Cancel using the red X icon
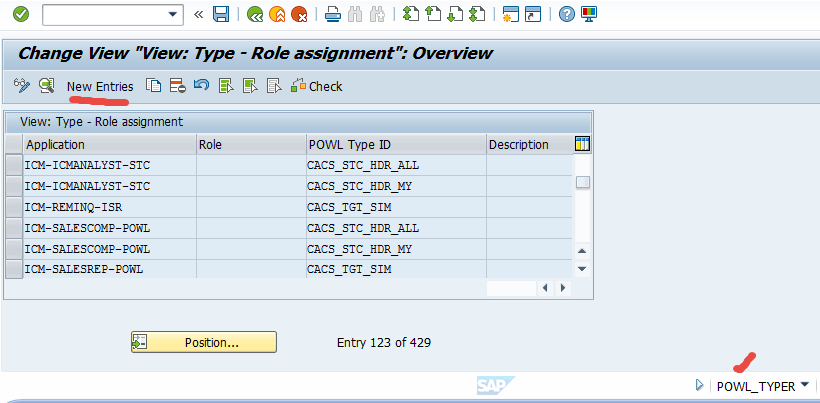 (x=299, y=14)
